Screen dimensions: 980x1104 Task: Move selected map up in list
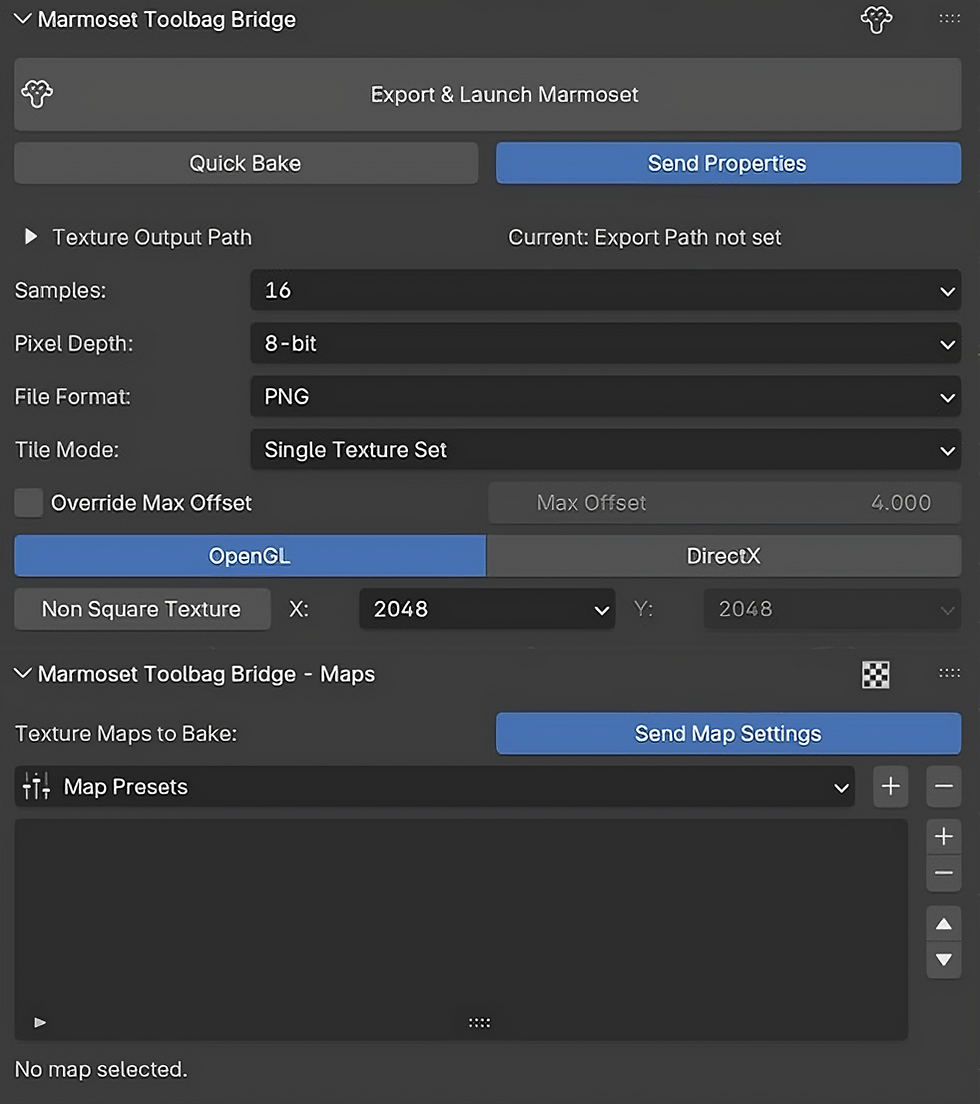[x=943, y=925]
